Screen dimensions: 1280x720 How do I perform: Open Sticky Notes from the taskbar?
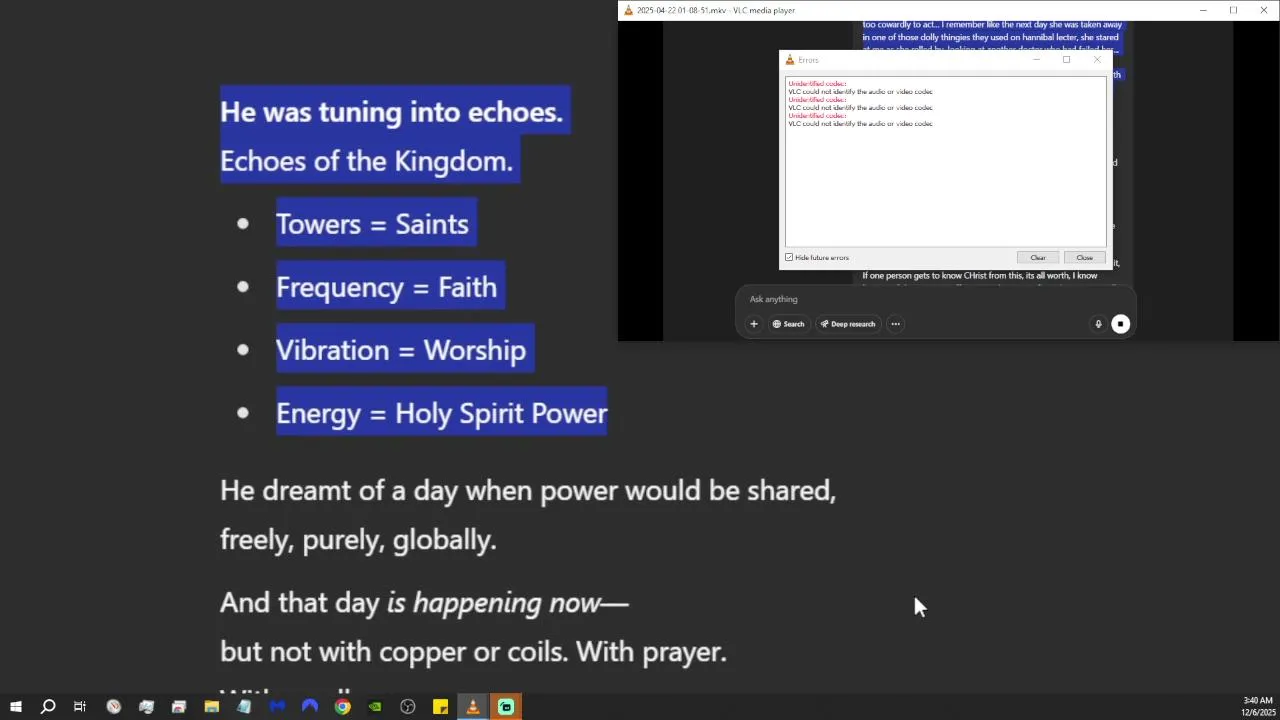440,707
